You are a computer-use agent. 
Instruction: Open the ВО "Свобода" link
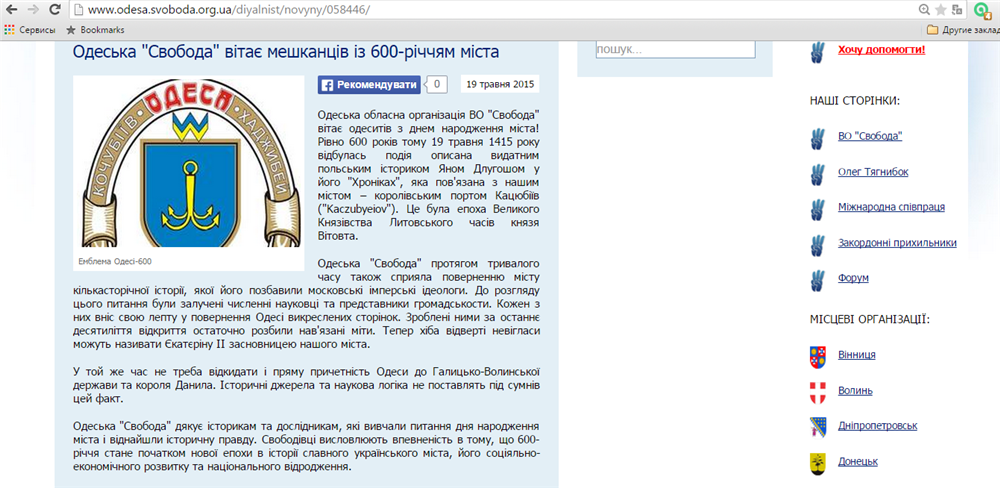click(x=870, y=136)
